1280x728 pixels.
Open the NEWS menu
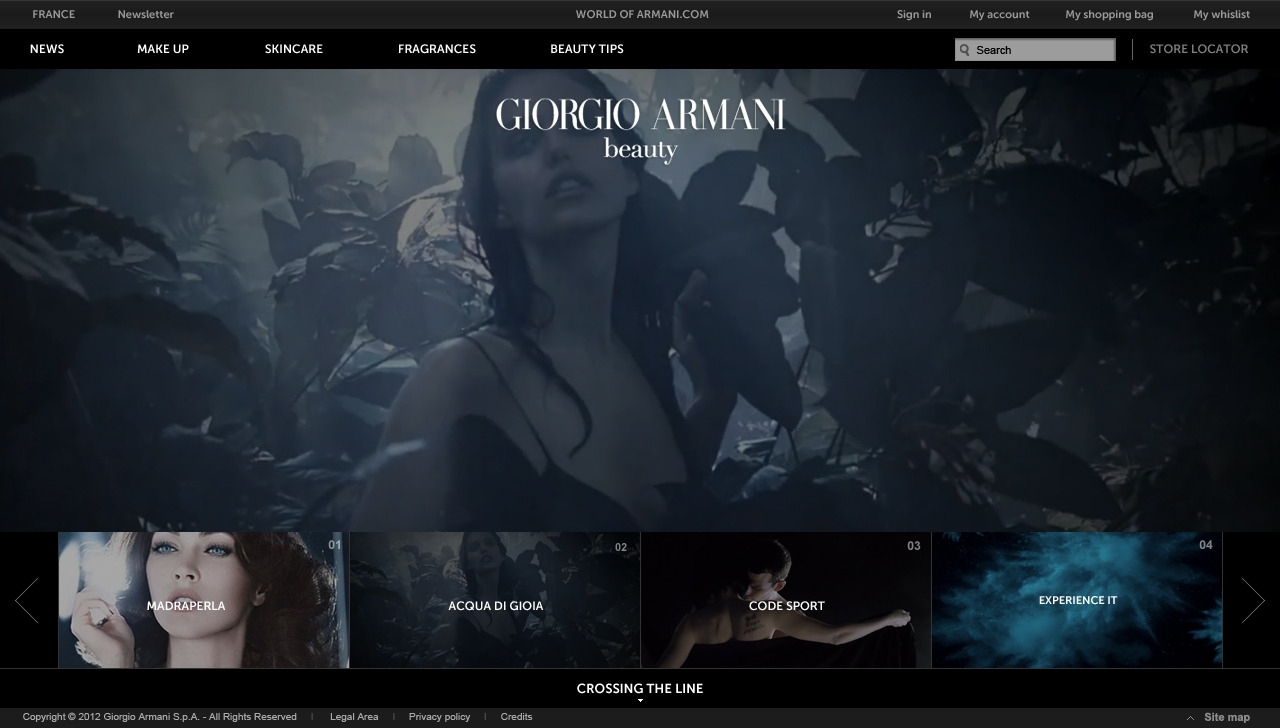(47, 49)
